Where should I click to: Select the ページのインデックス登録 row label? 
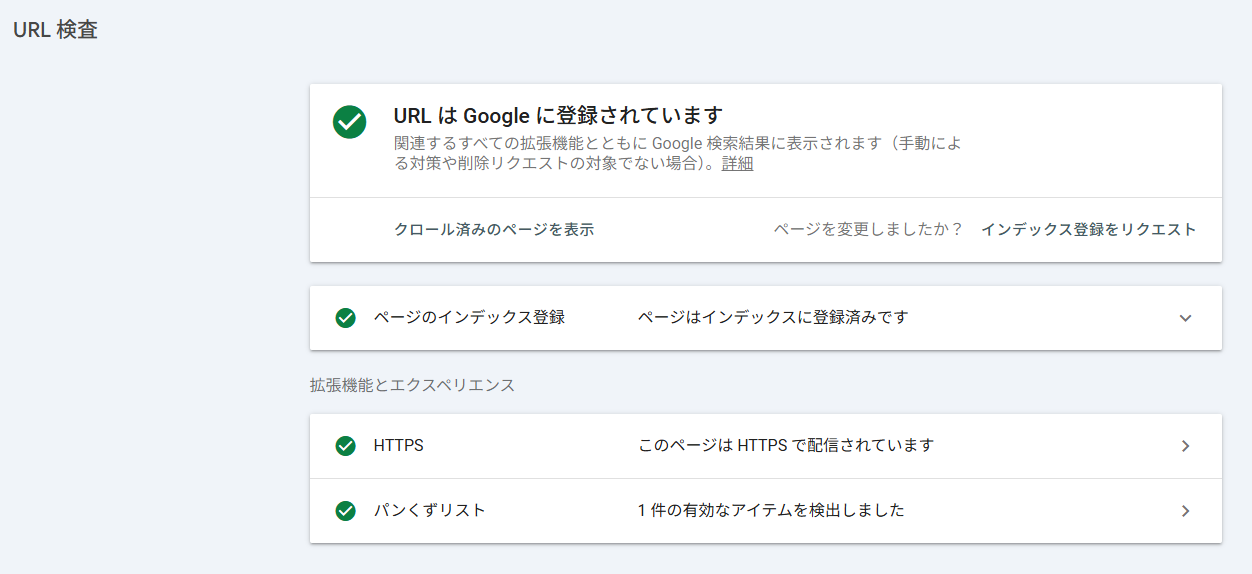(x=469, y=317)
